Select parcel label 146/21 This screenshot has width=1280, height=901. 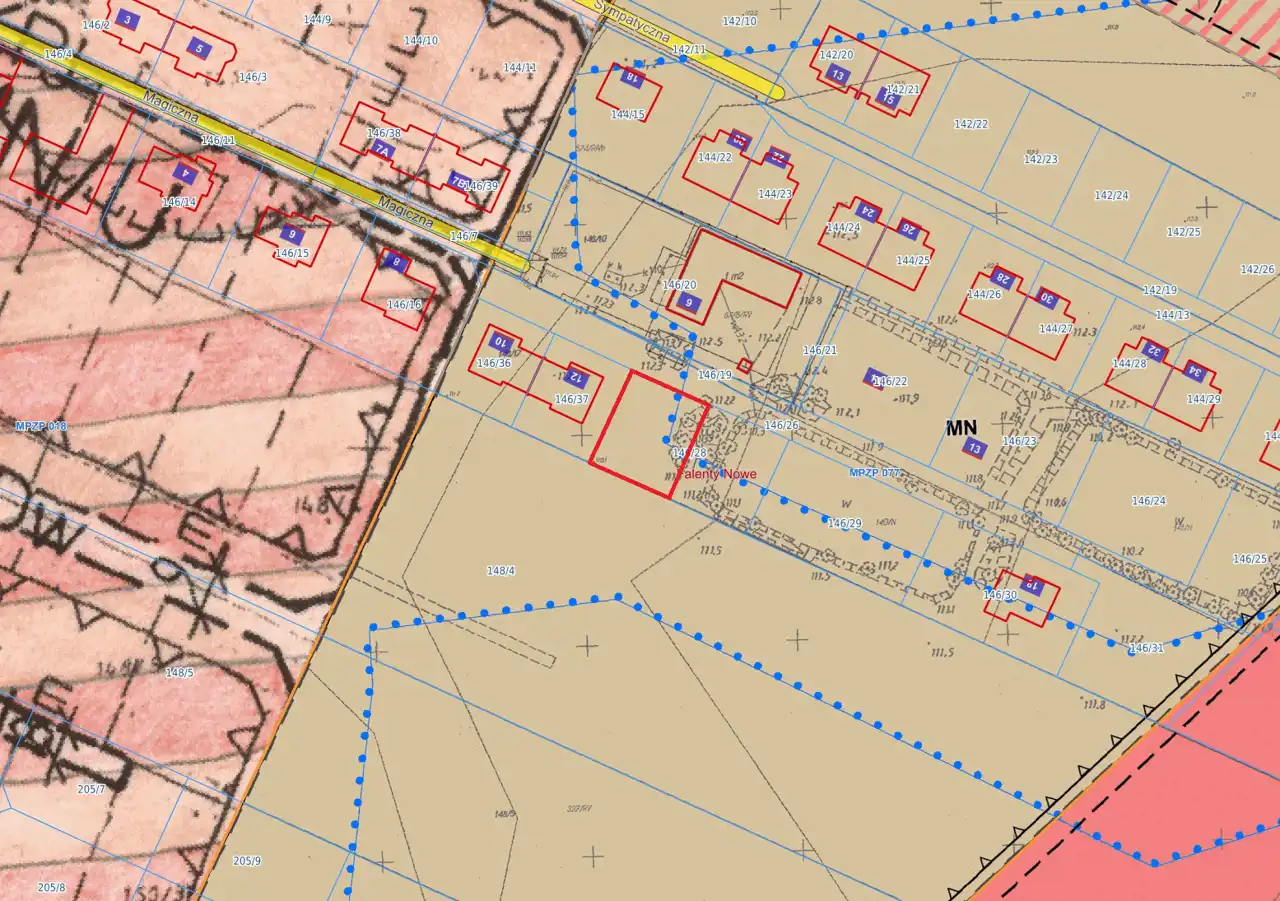(820, 350)
